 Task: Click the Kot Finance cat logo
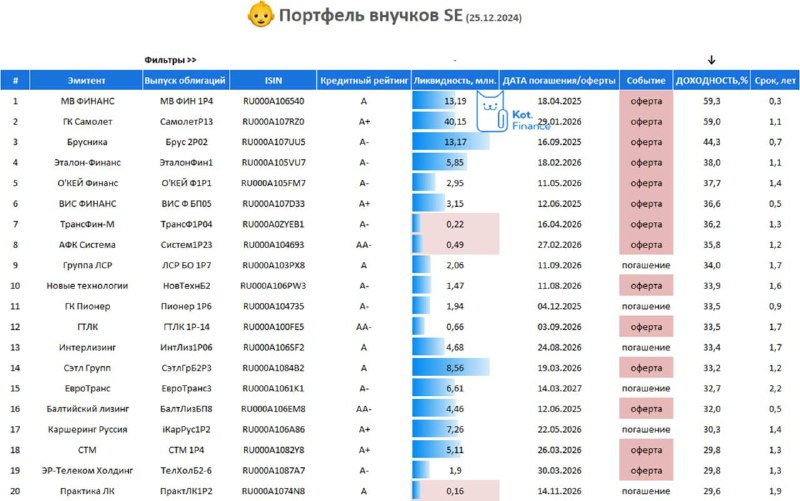tap(512, 112)
